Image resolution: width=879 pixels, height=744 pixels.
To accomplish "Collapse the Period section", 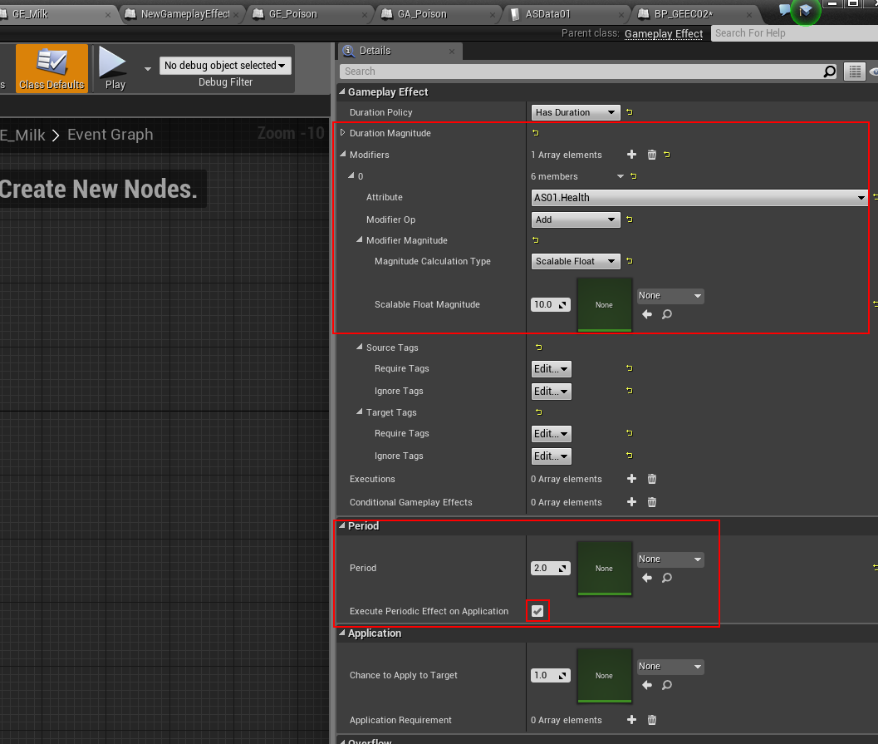I will pyautogui.click(x=342, y=525).
